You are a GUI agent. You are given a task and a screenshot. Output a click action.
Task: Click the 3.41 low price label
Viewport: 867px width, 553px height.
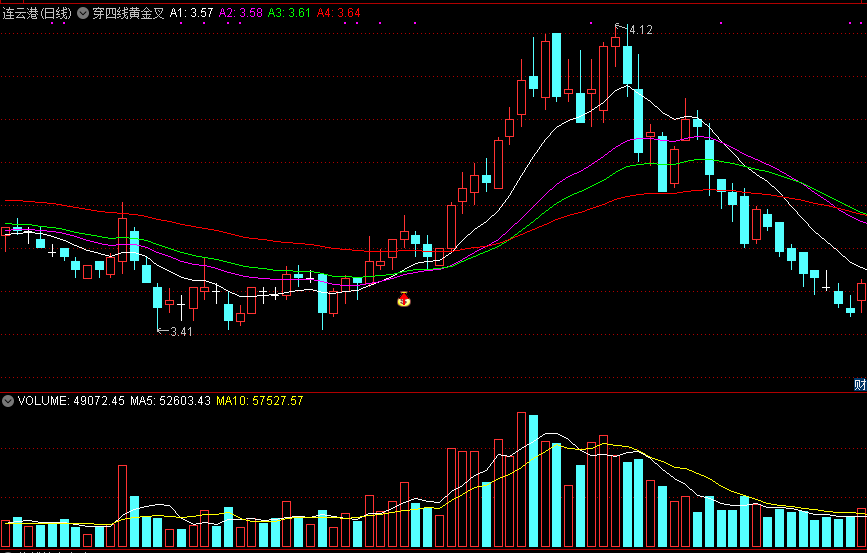tap(181, 332)
